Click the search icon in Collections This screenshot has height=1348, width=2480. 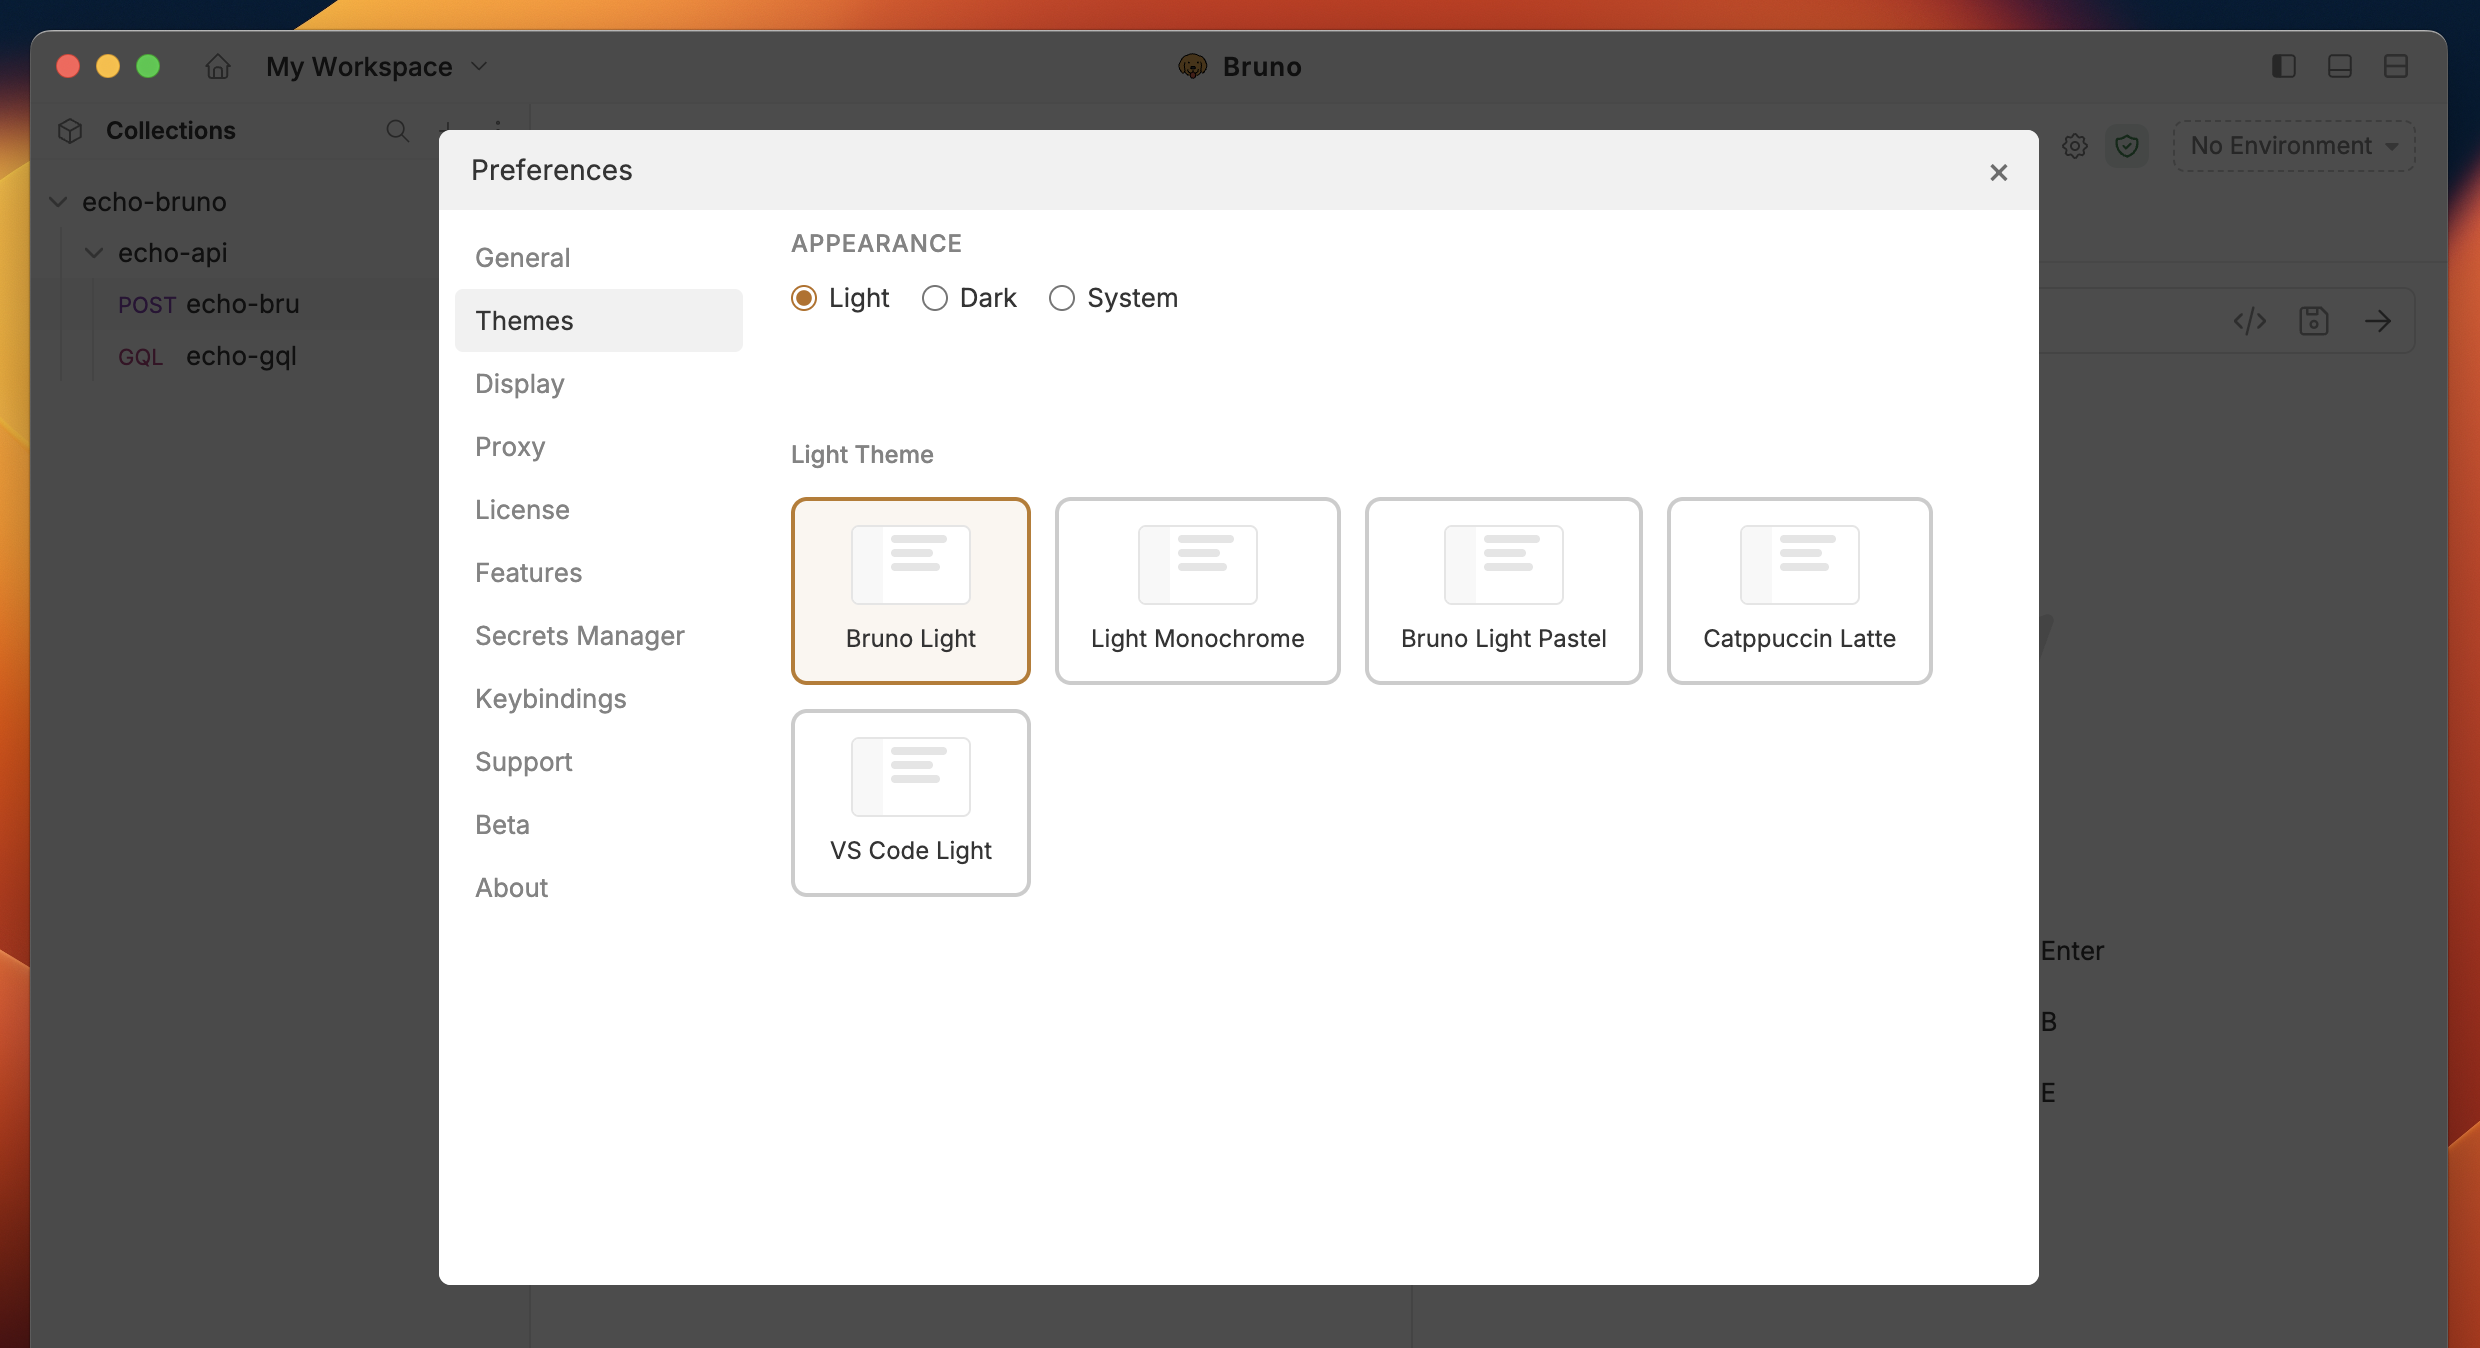coord(397,131)
